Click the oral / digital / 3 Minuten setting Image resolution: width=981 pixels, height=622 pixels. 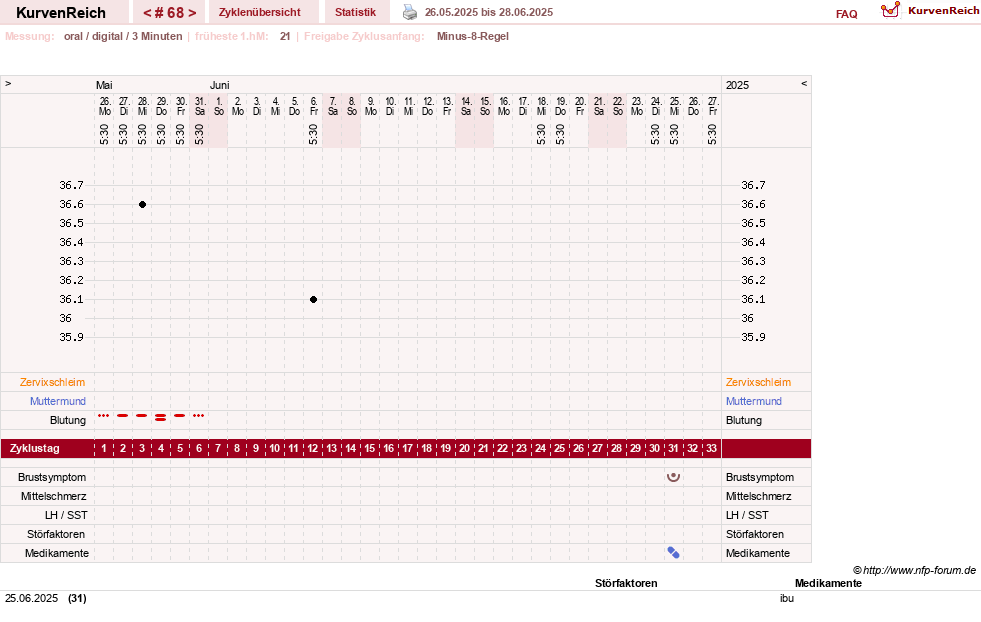[x=123, y=36]
